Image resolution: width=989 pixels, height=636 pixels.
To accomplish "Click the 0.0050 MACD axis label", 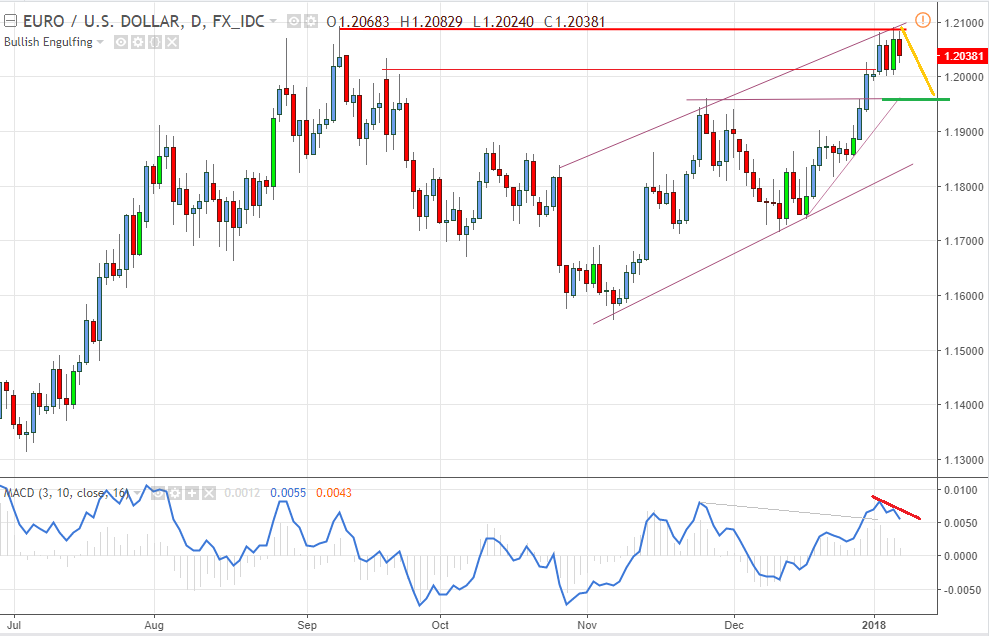I will [962, 523].
